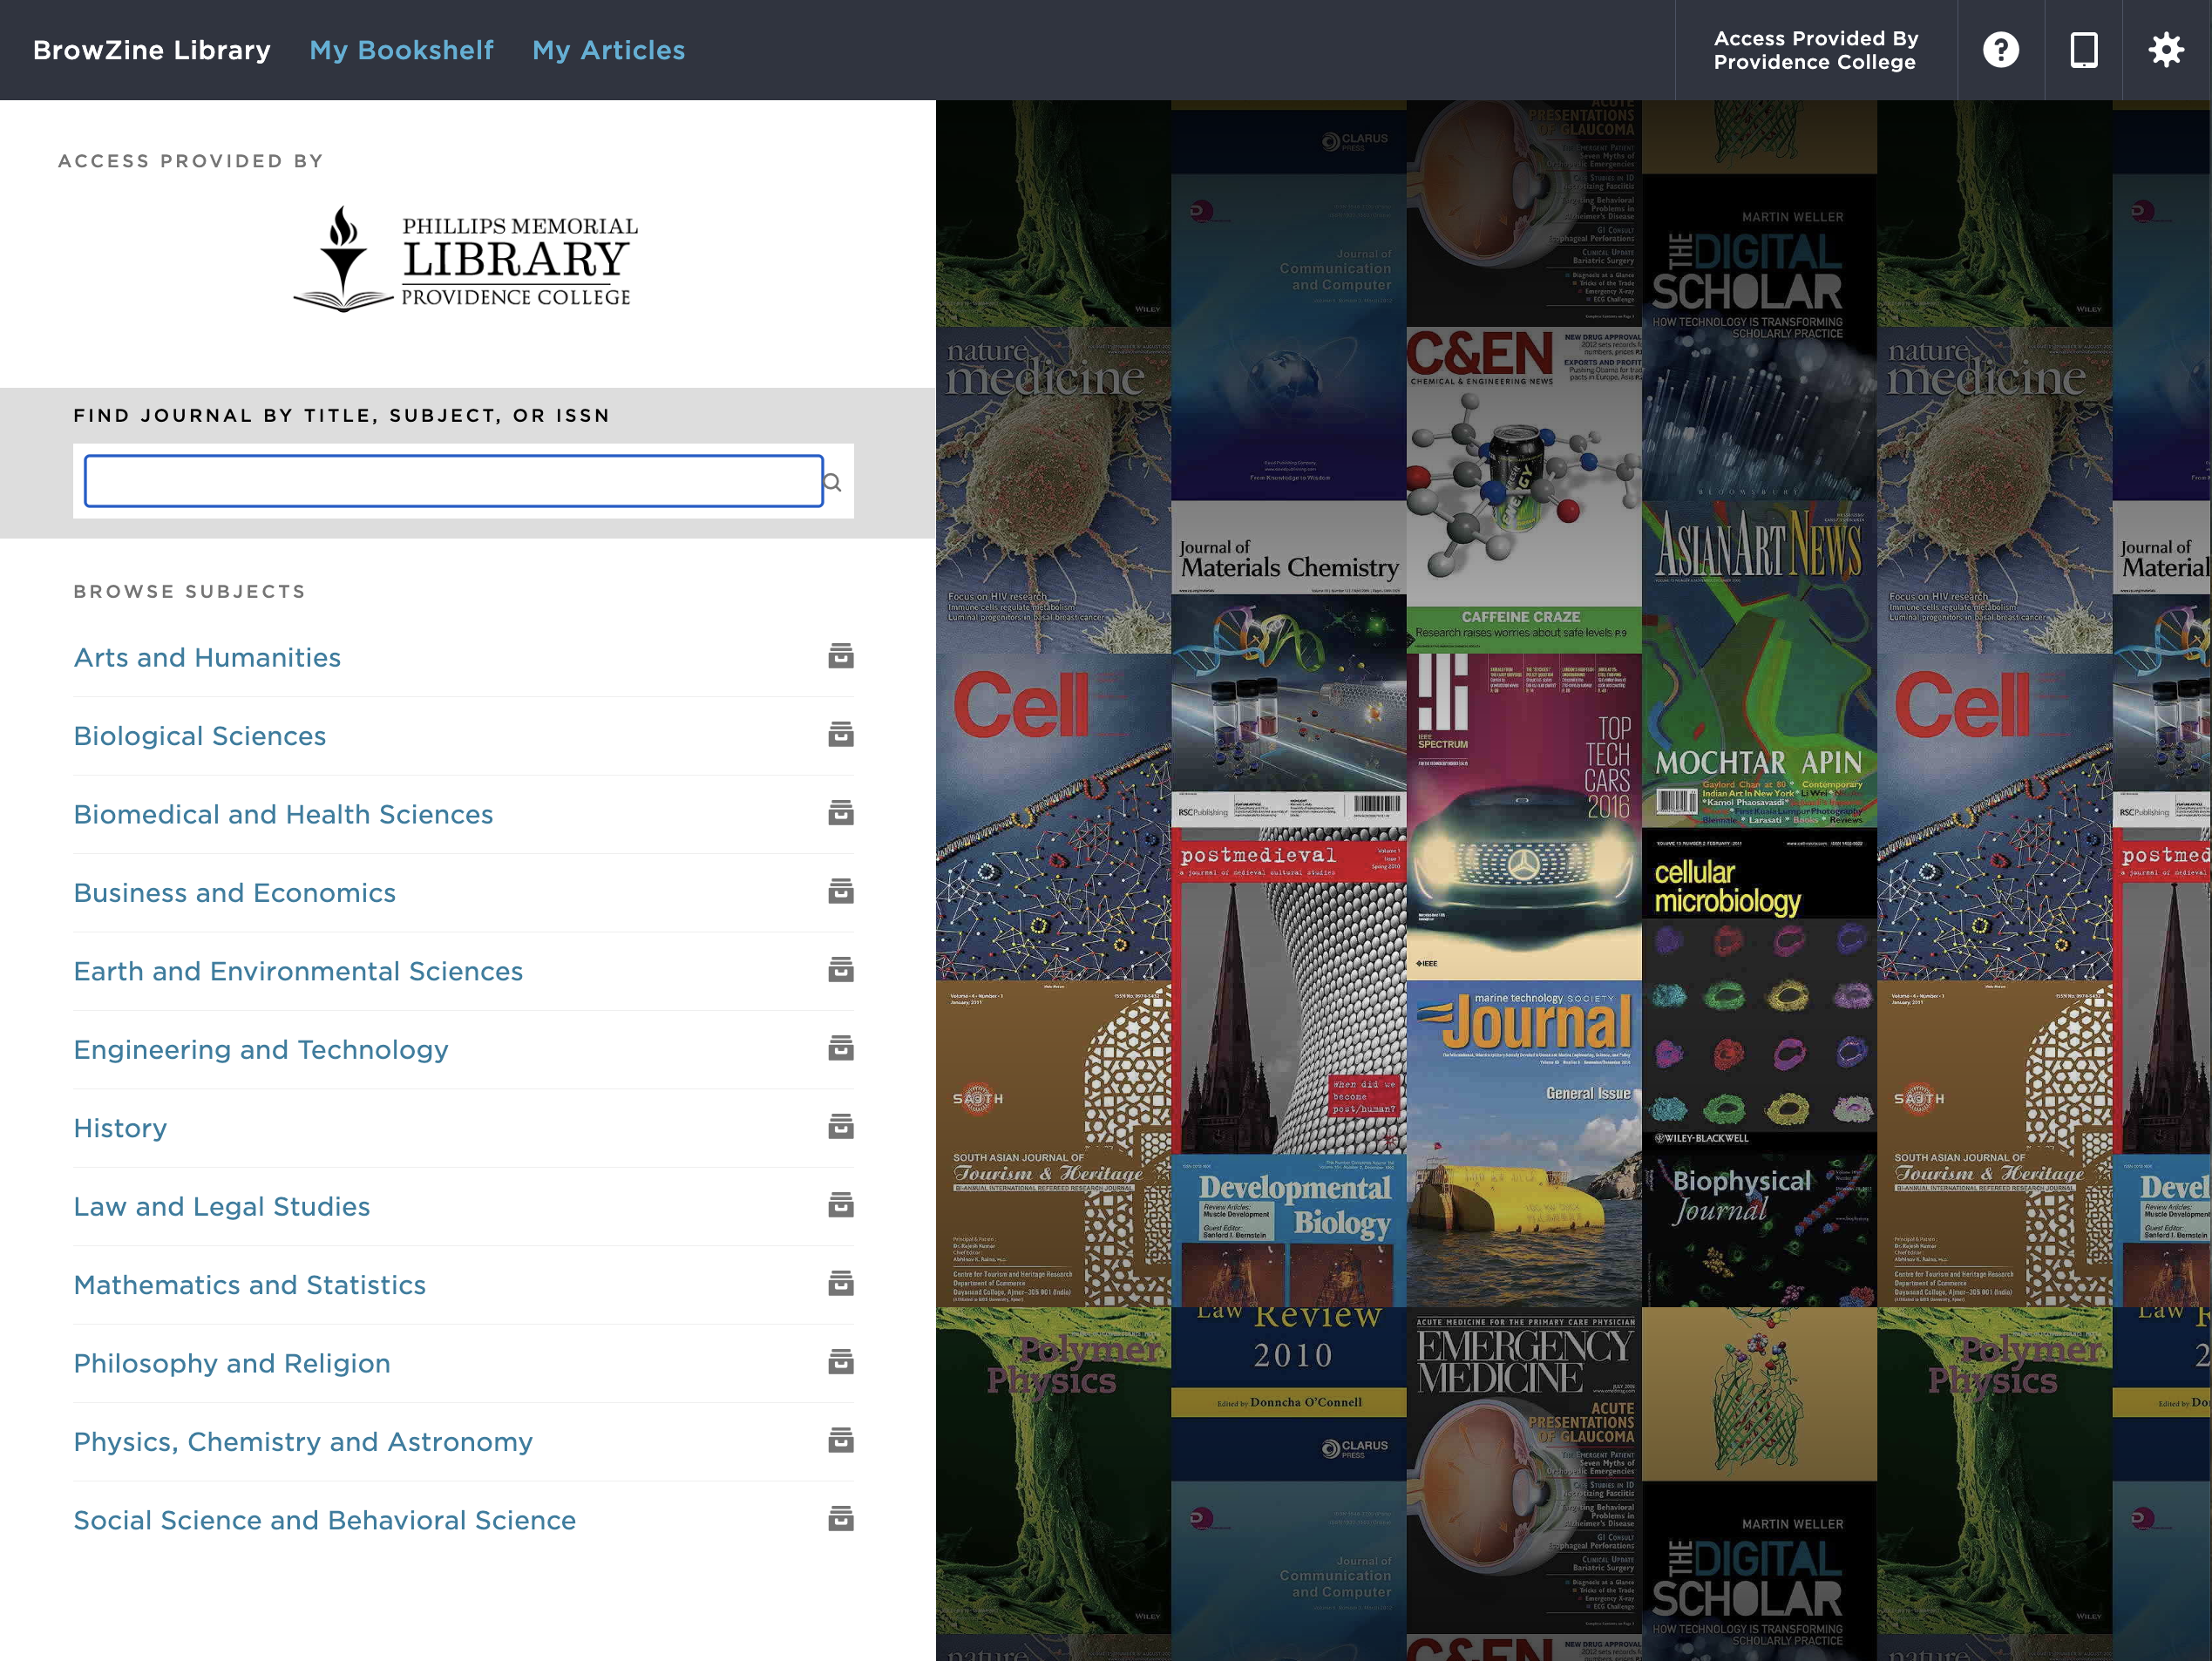The height and width of the screenshot is (1661, 2212).
Task: Click drawer icon for Mathematics and Statistics
Action: tap(841, 1283)
